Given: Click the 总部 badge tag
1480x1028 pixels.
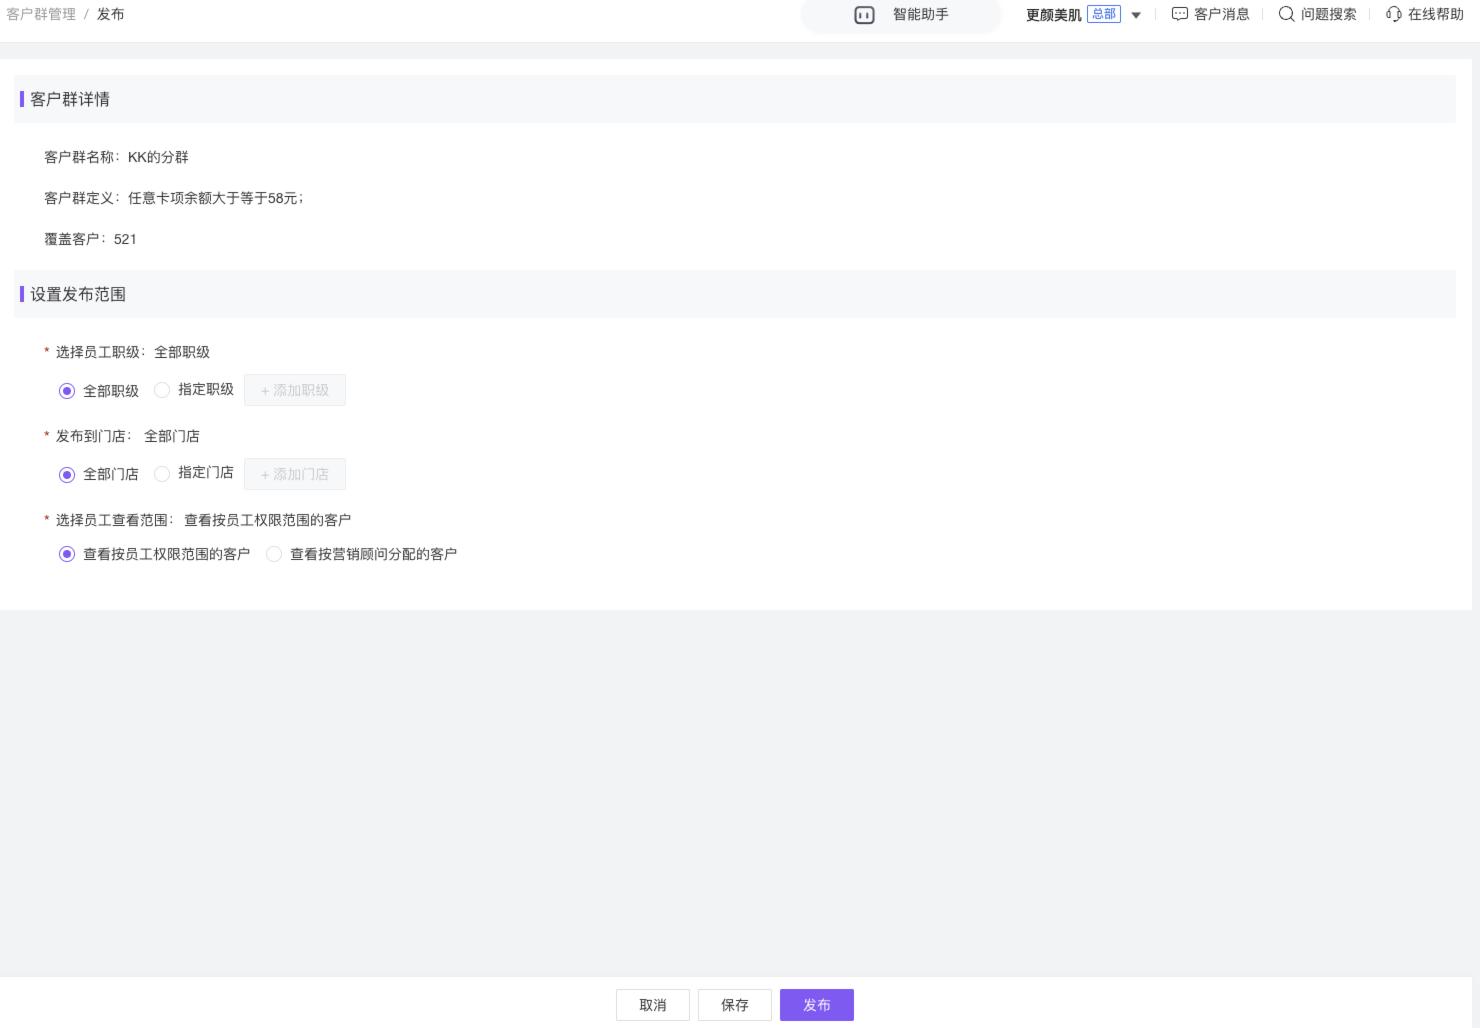Looking at the screenshot, I should [1104, 14].
